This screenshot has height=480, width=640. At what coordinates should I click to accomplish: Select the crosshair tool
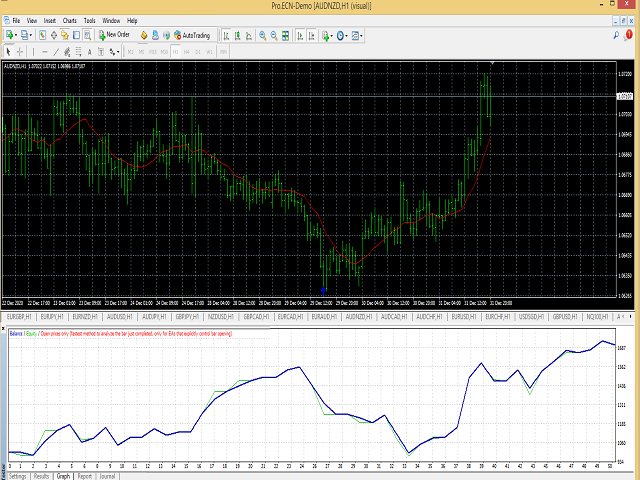click(20, 52)
